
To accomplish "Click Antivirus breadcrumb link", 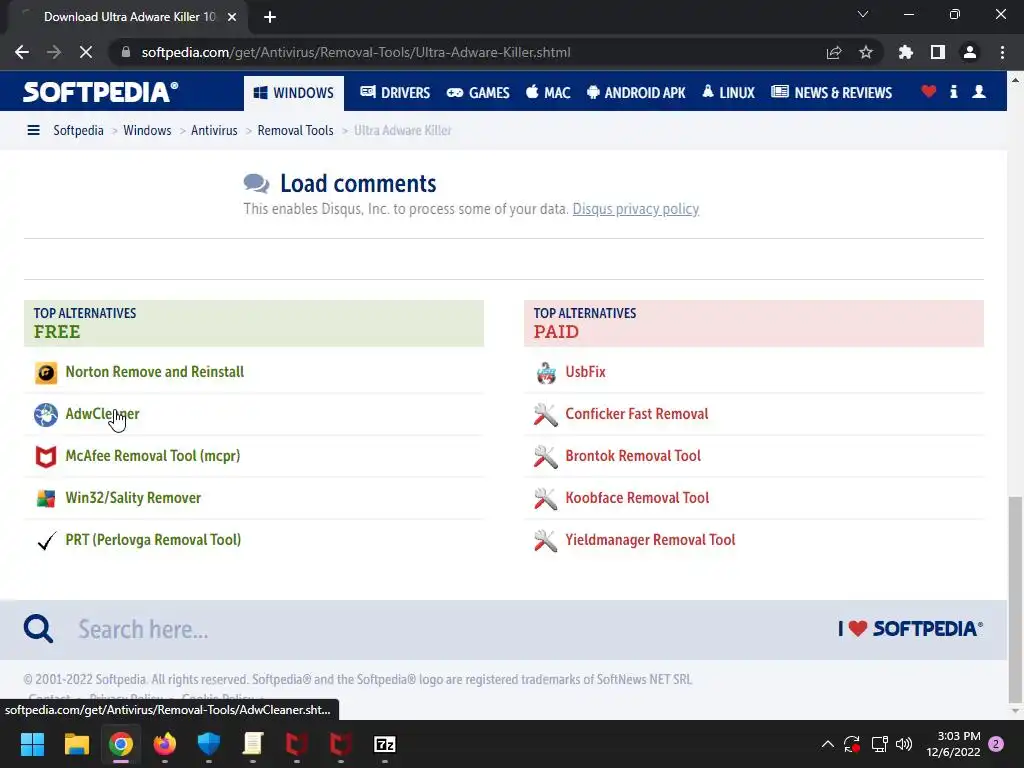I will (x=214, y=131).
